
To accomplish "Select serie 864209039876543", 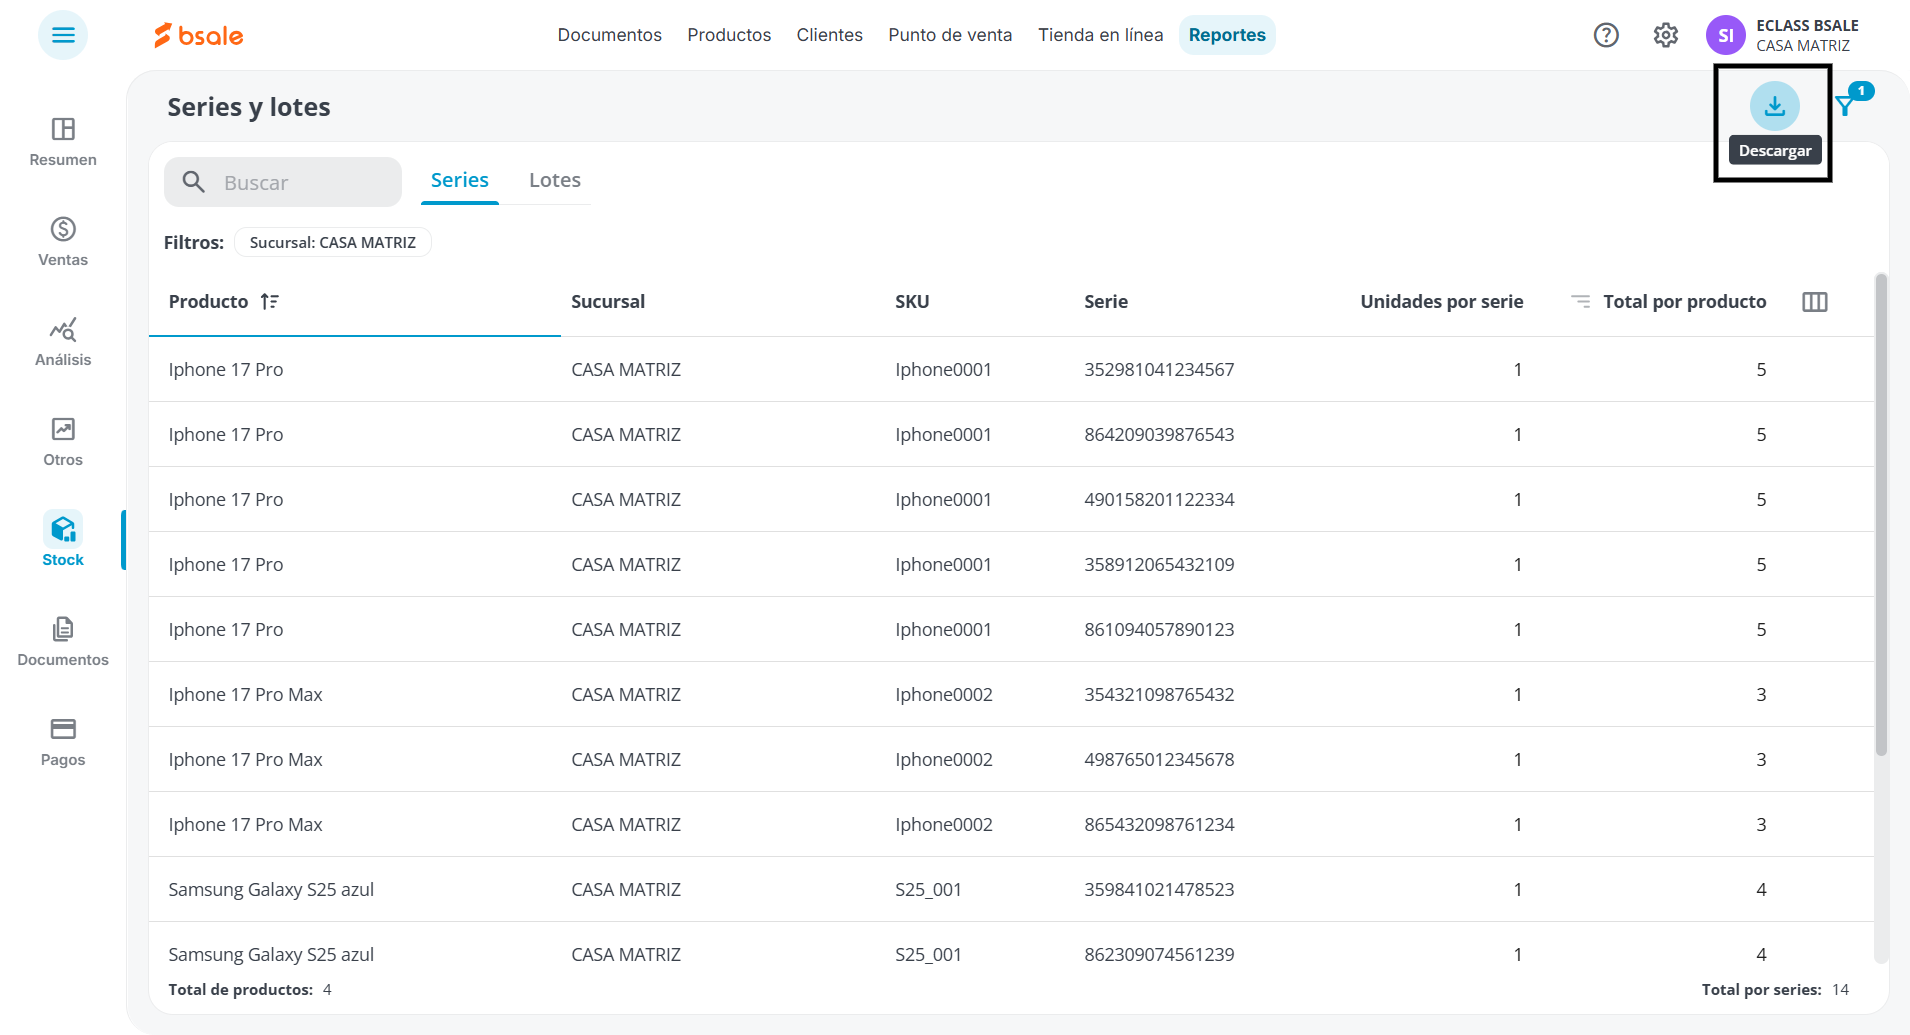I will (x=1159, y=434).
